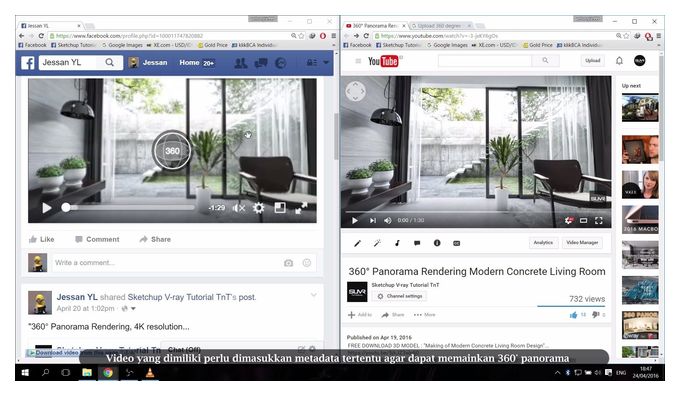Switch to the Upload 360 degree tab
The image size is (680, 396).
tap(441, 26)
